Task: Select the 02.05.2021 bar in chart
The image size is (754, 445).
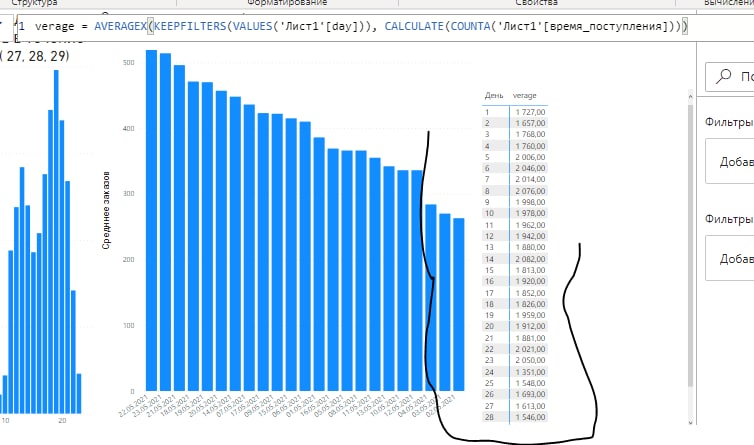Action: (x=459, y=305)
